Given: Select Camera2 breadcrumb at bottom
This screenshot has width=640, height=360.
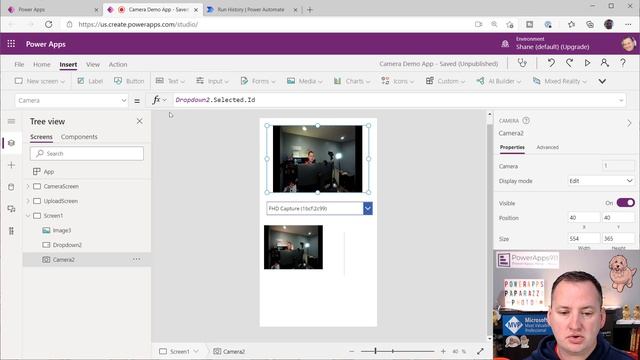Looking at the screenshot, I should pos(229,351).
